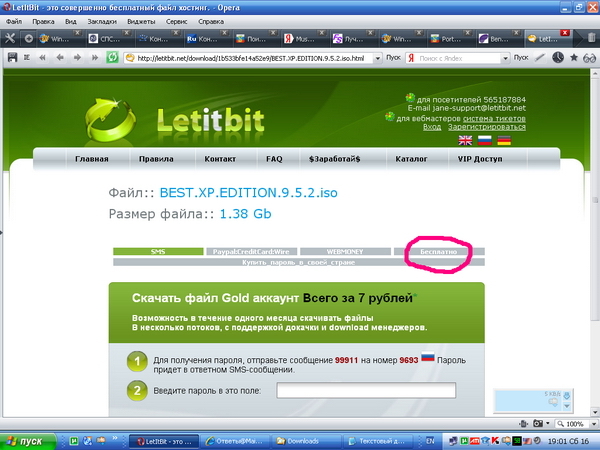Viewport: 600px width, 450px height.
Task: Open the Правила navigation item
Action: (x=156, y=159)
